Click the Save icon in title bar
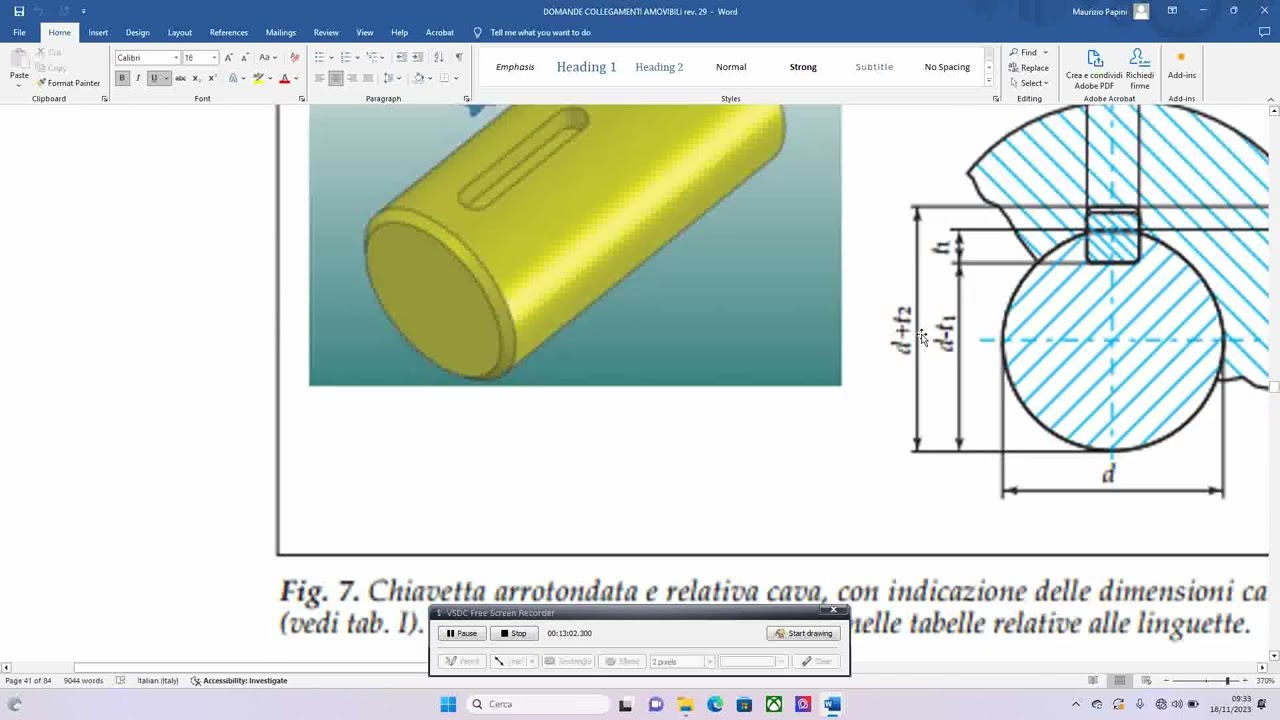 click(x=19, y=11)
